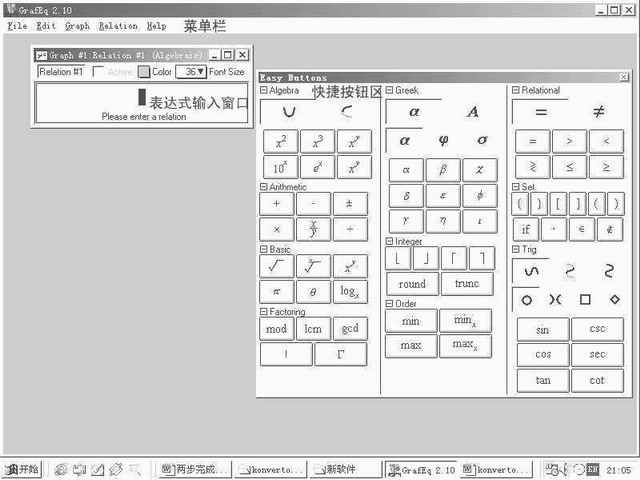Viewport: 640px width, 480px height.
Task: Click the x squared button in Algebra
Action: [281, 141]
